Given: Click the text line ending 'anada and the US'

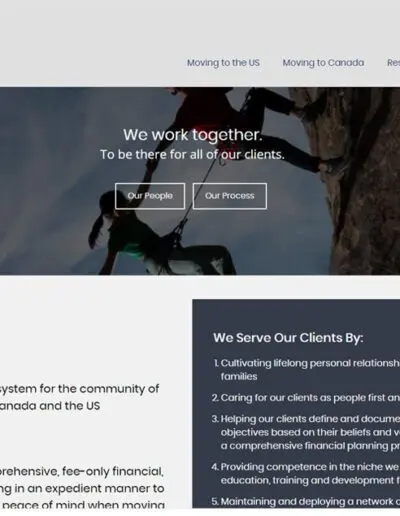Looking at the screenshot, I should [50, 406].
